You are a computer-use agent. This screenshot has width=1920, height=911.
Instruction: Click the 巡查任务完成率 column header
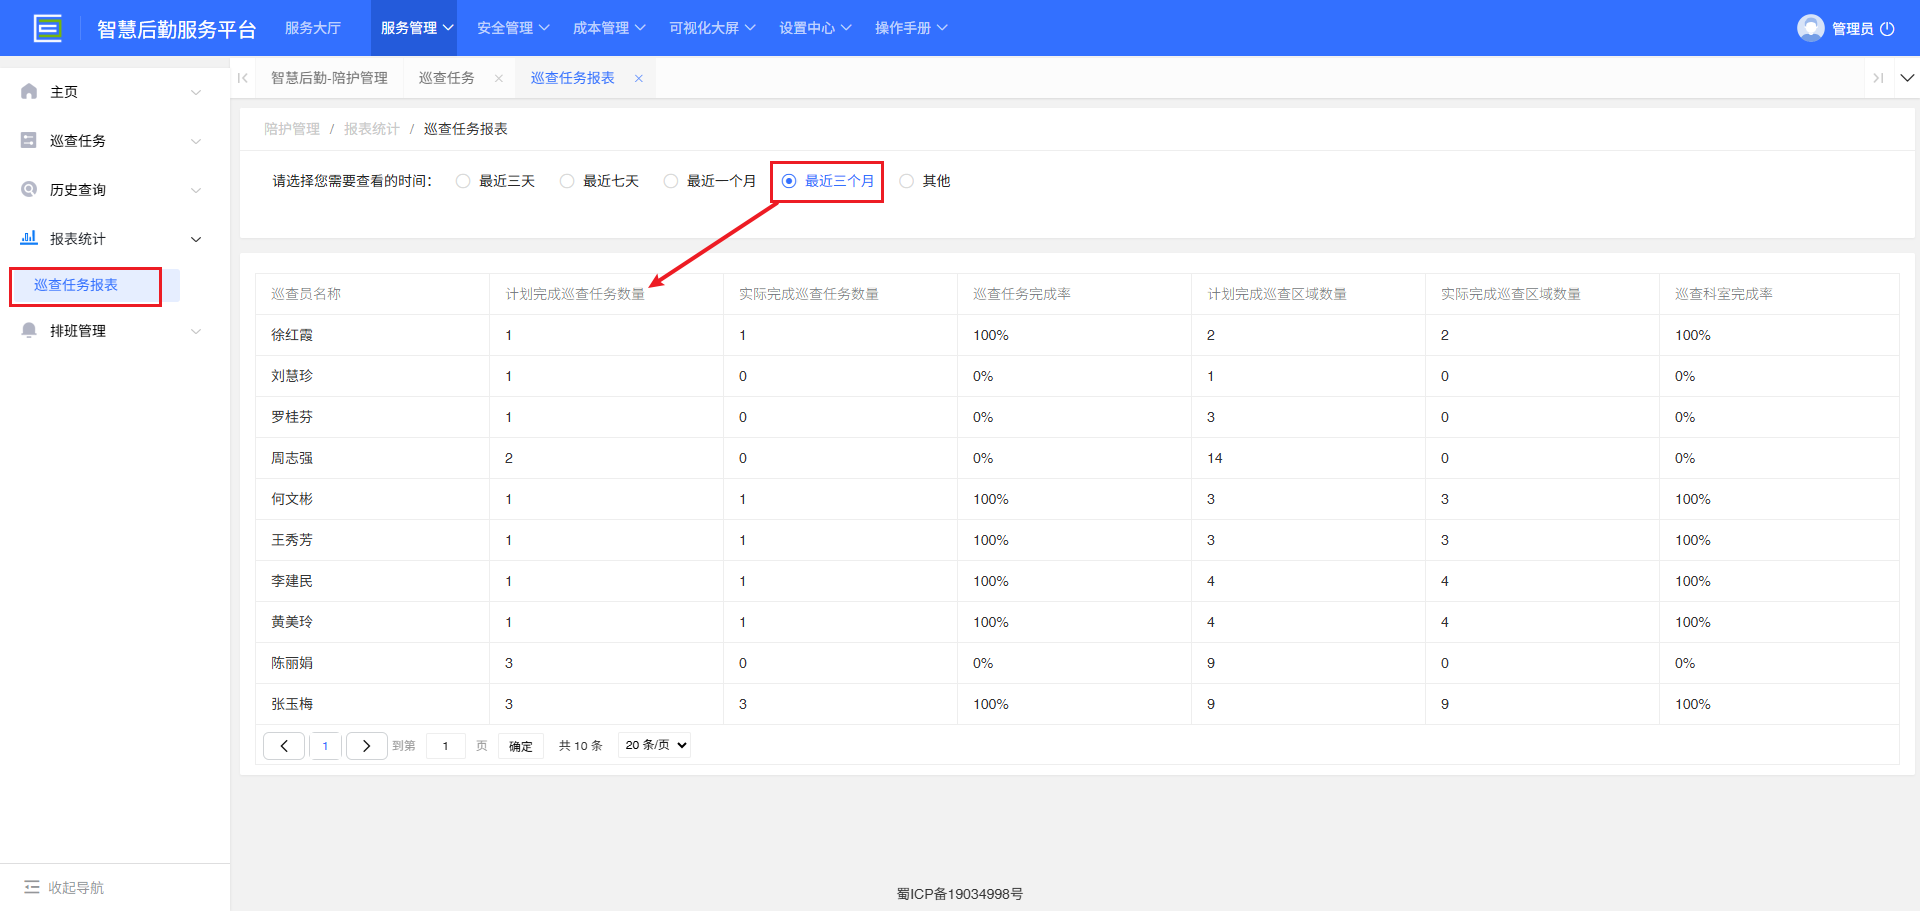[1022, 294]
